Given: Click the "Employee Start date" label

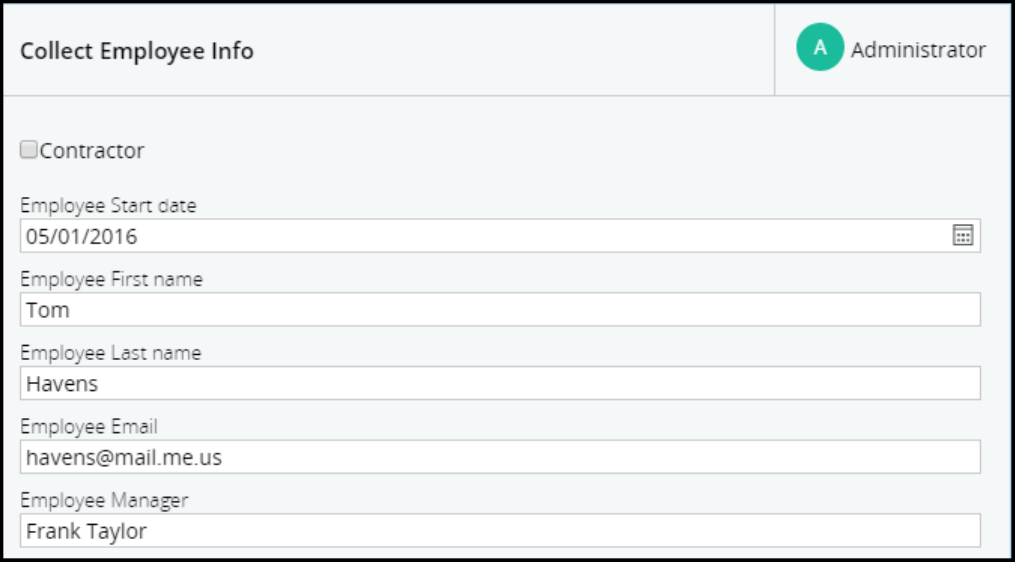Looking at the screenshot, I should (x=108, y=206).
